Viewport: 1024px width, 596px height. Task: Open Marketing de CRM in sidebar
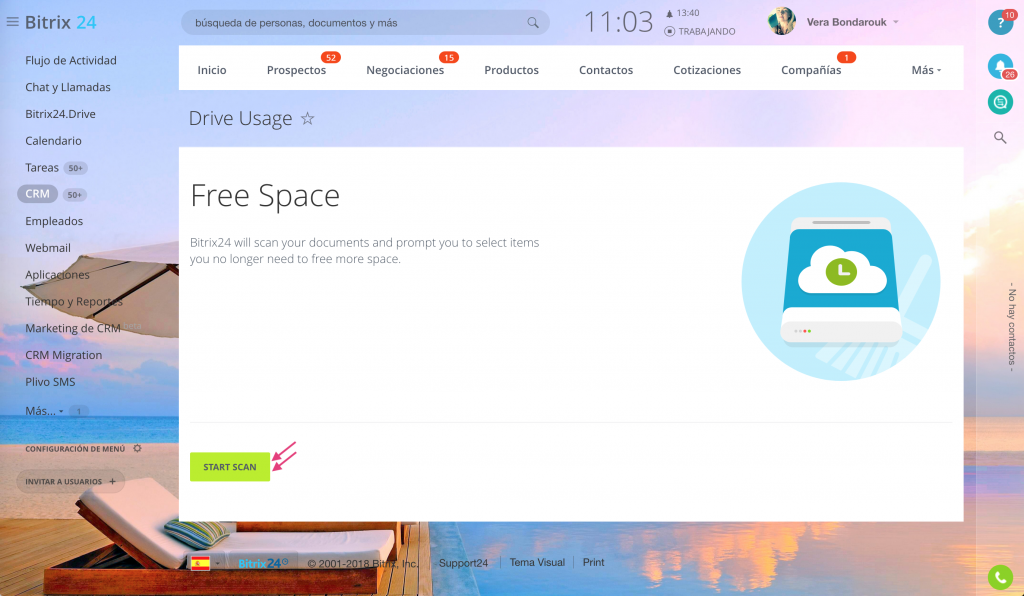point(72,328)
